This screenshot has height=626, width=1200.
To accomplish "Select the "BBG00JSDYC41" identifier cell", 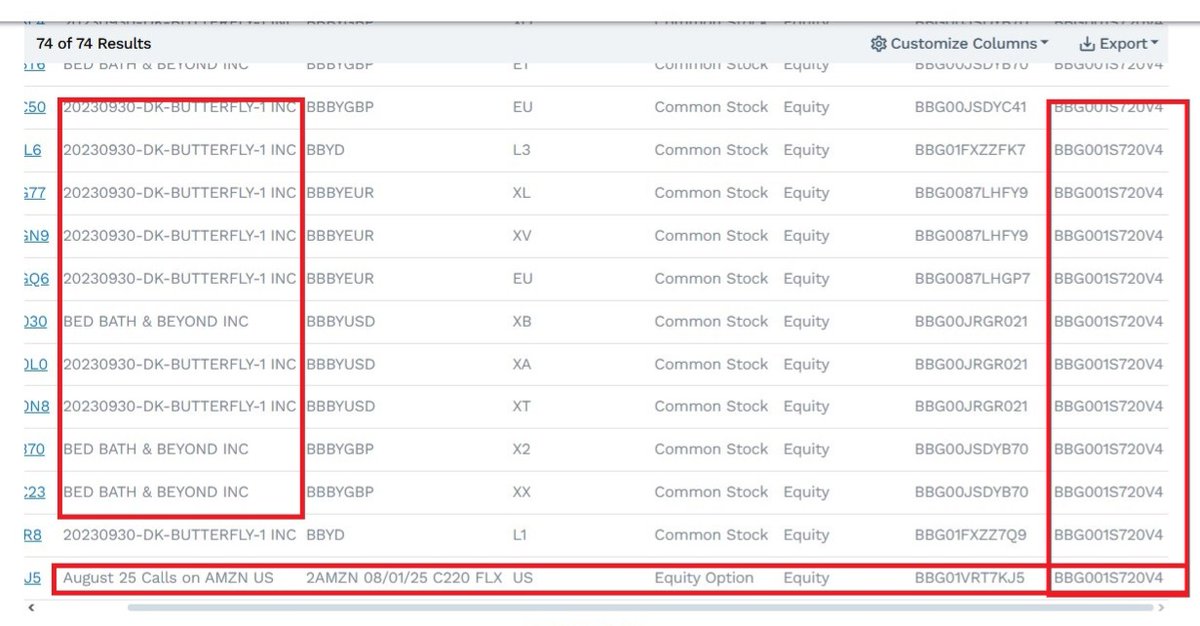I will click(970, 107).
